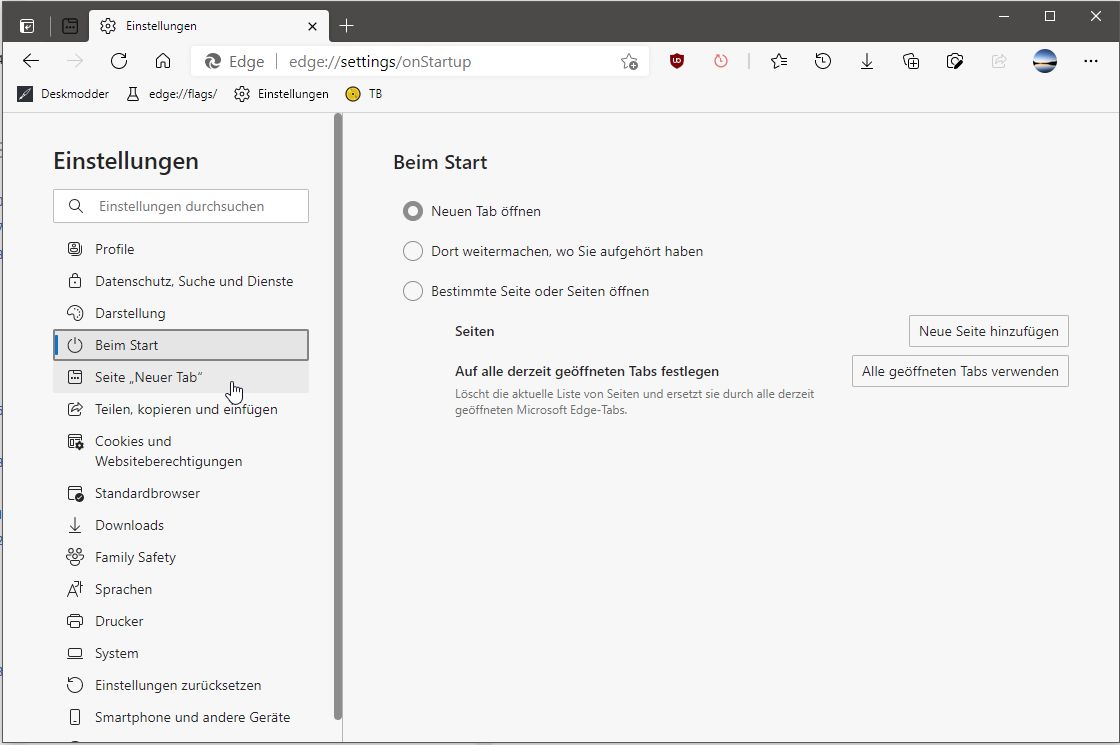Open Family Safety settings
This screenshot has width=1120, height=745.
pyautogui.click(x=181, y=557)
